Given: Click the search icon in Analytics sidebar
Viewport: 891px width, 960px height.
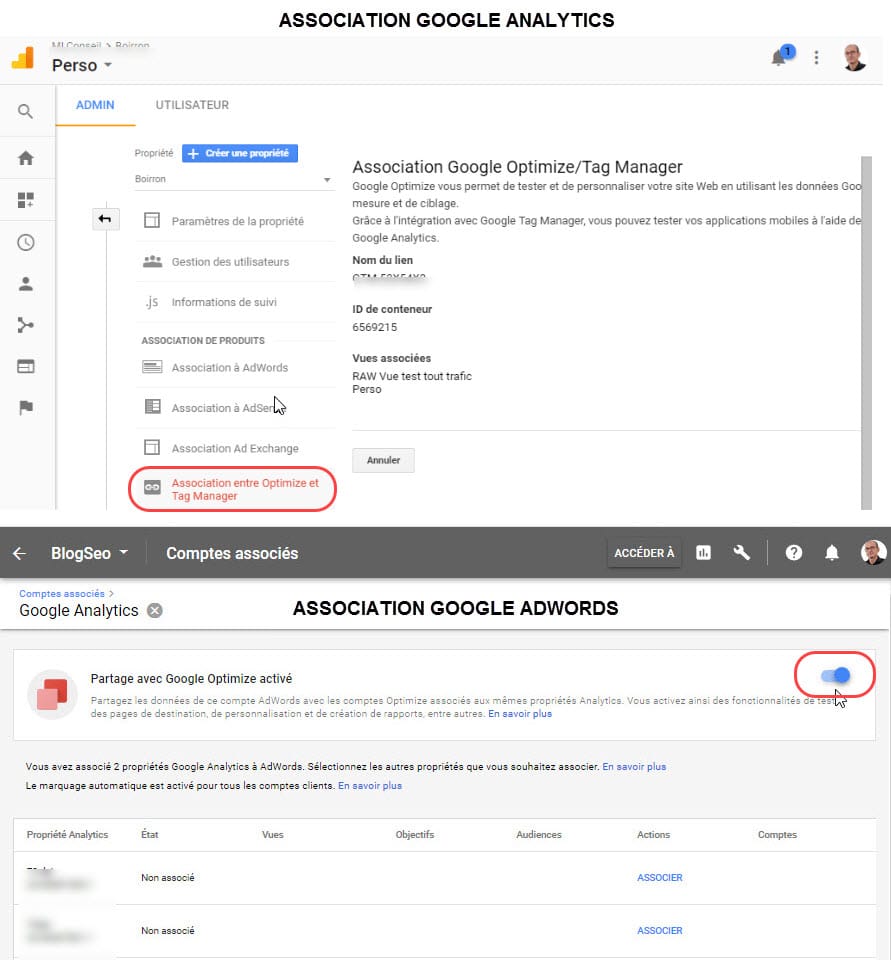Looking at the screenshot, I should click(x=25, y=111).
